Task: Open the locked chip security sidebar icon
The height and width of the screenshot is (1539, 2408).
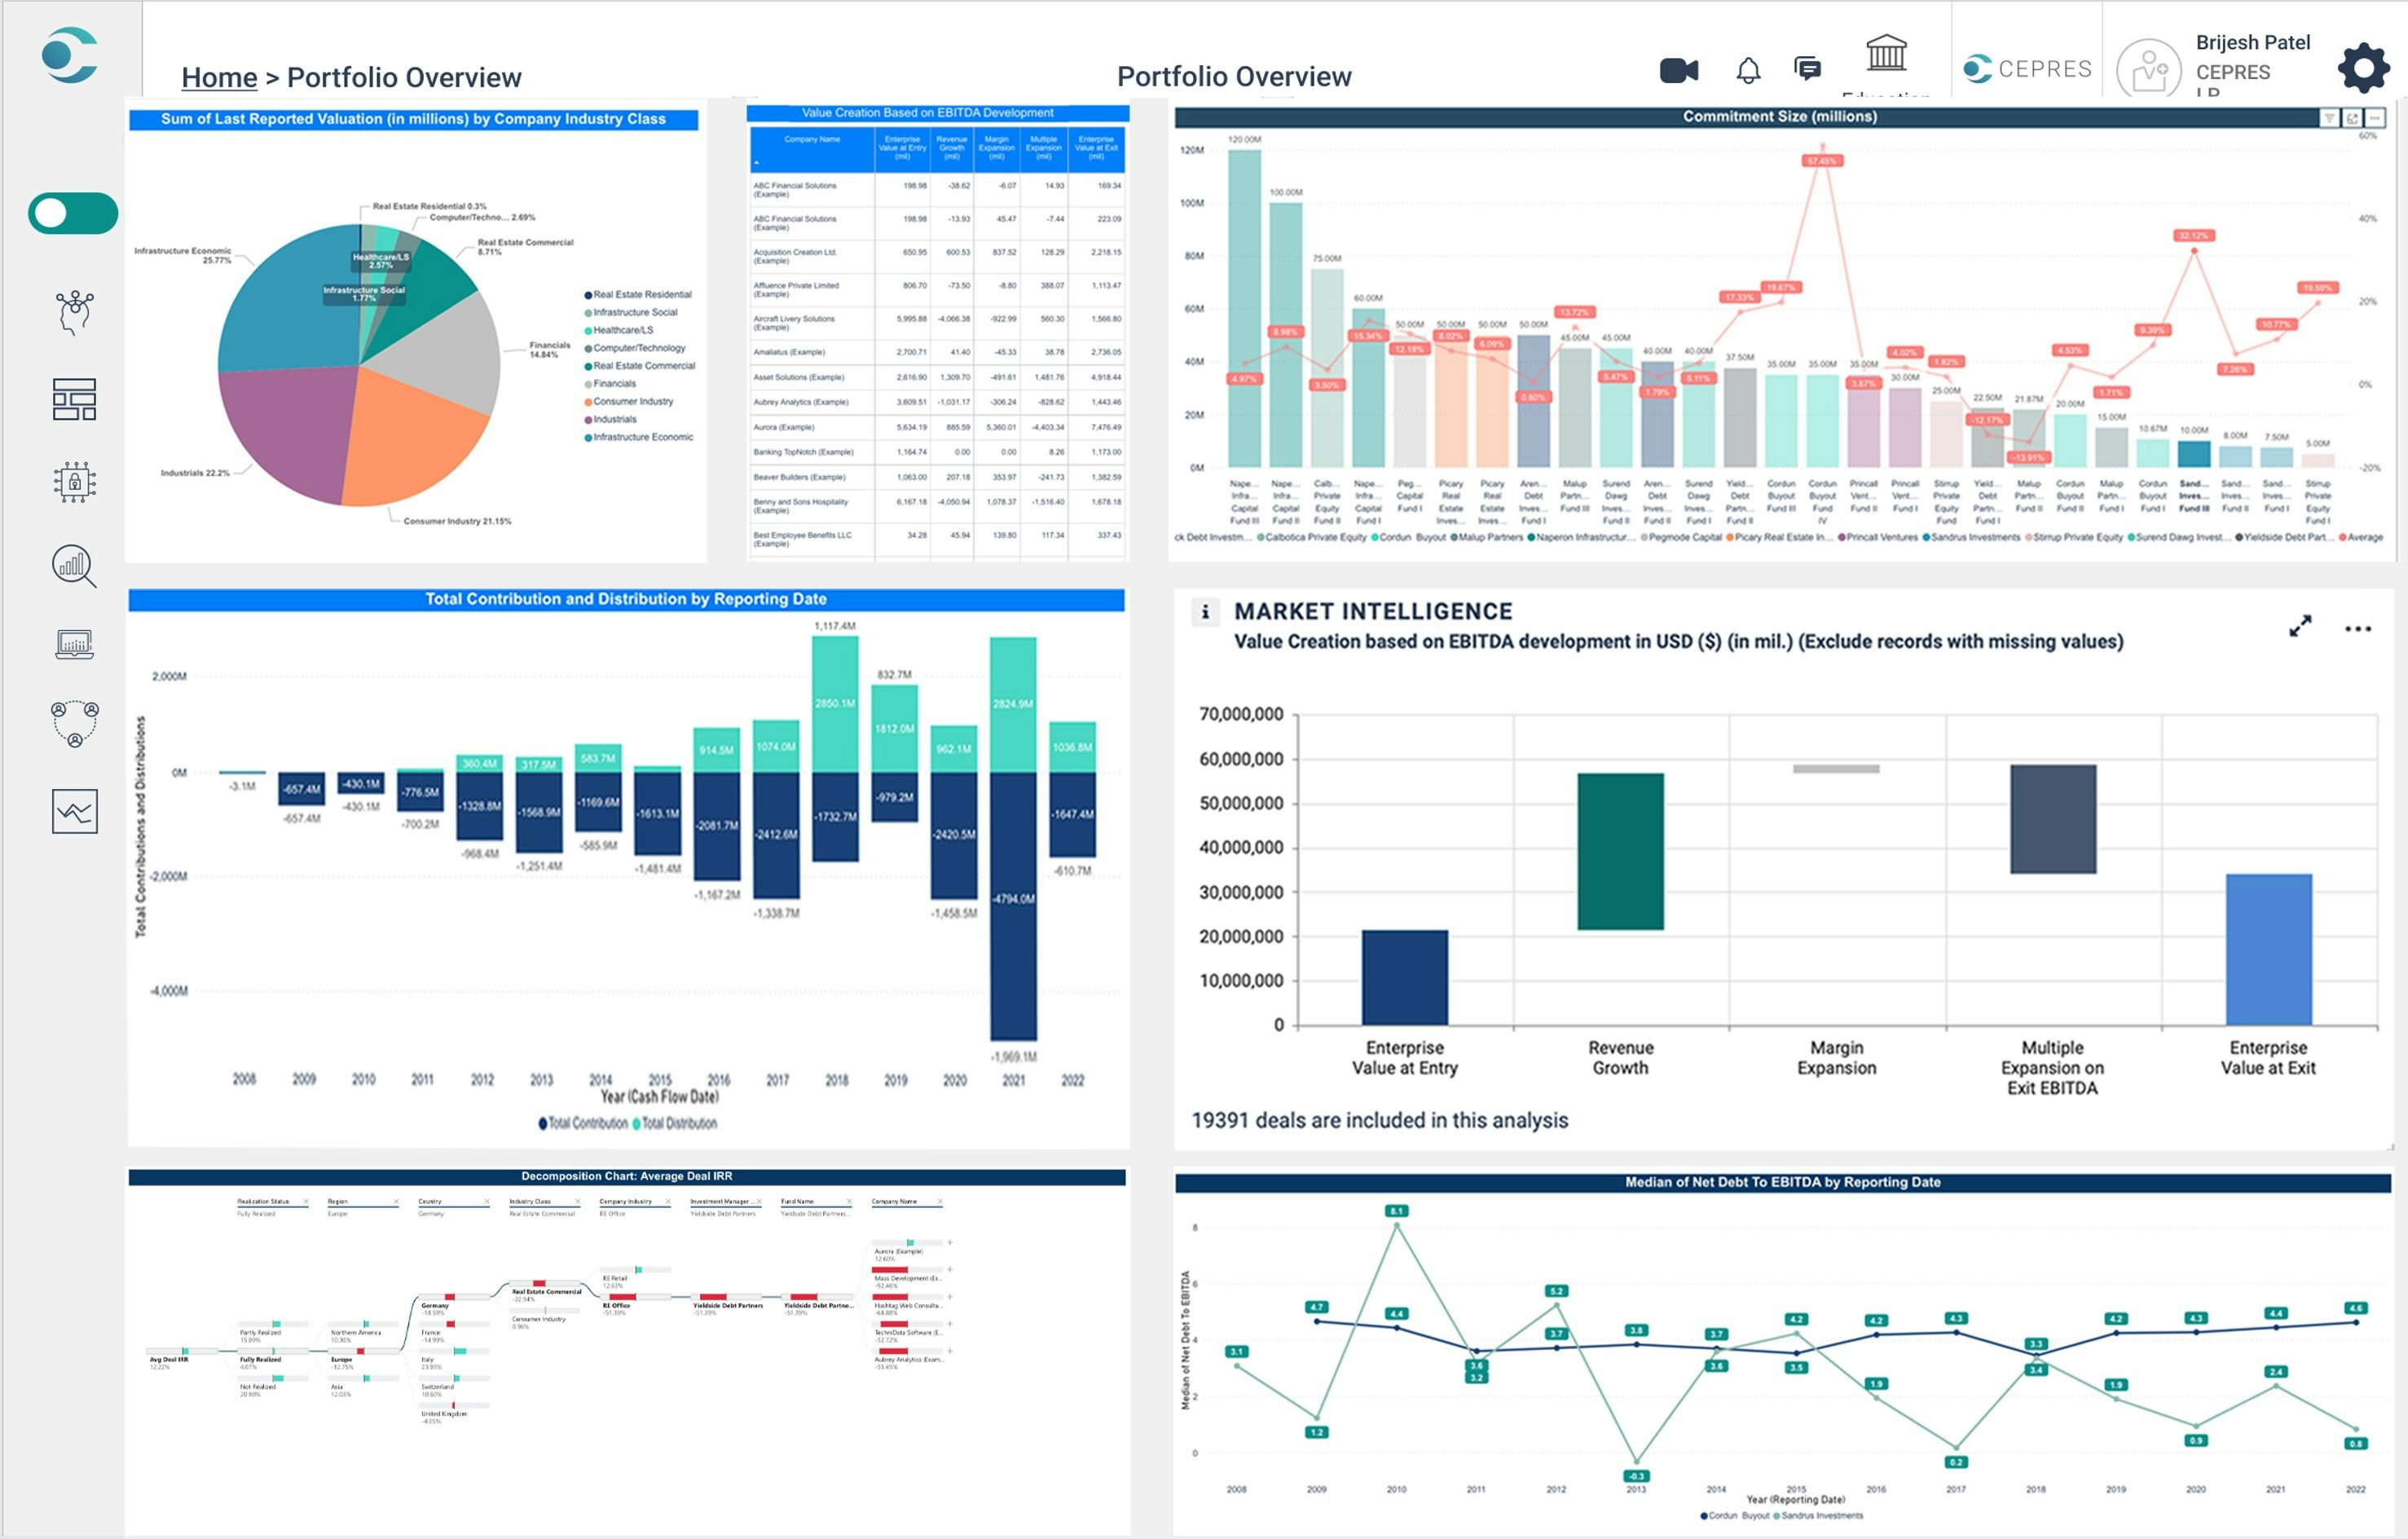Action: point(74,482)
